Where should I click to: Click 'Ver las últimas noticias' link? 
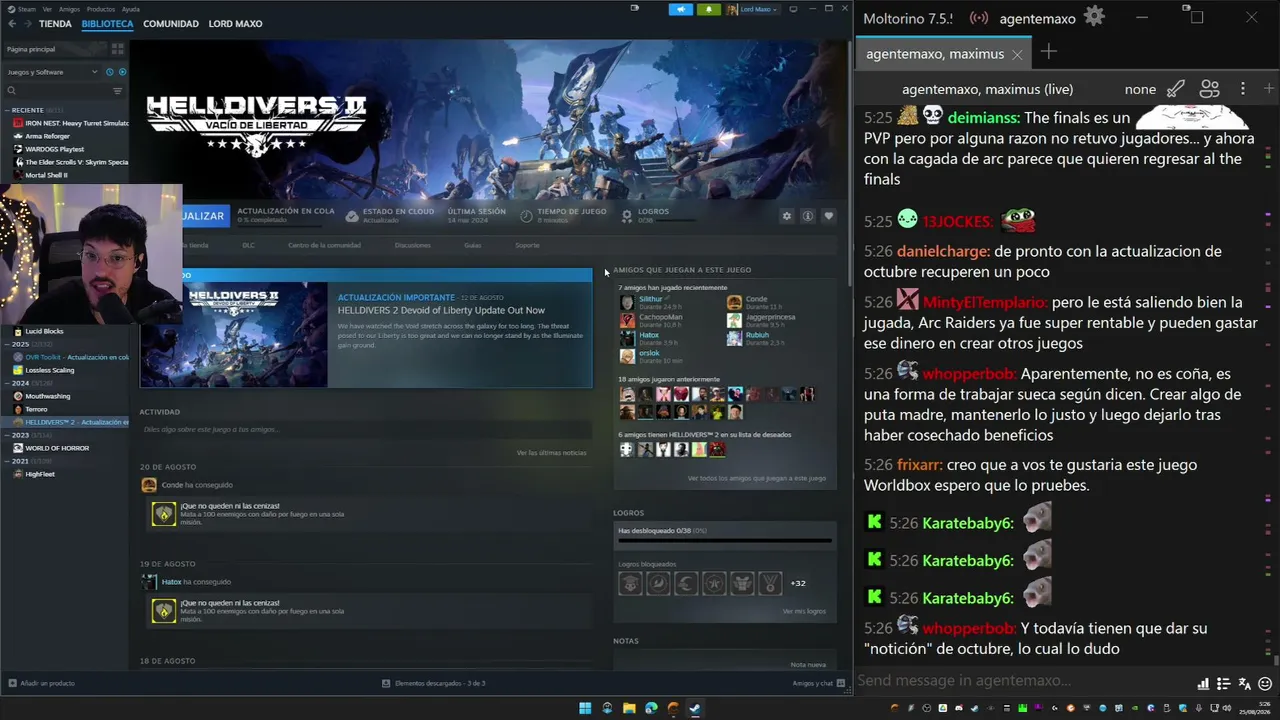click(552, 453)
